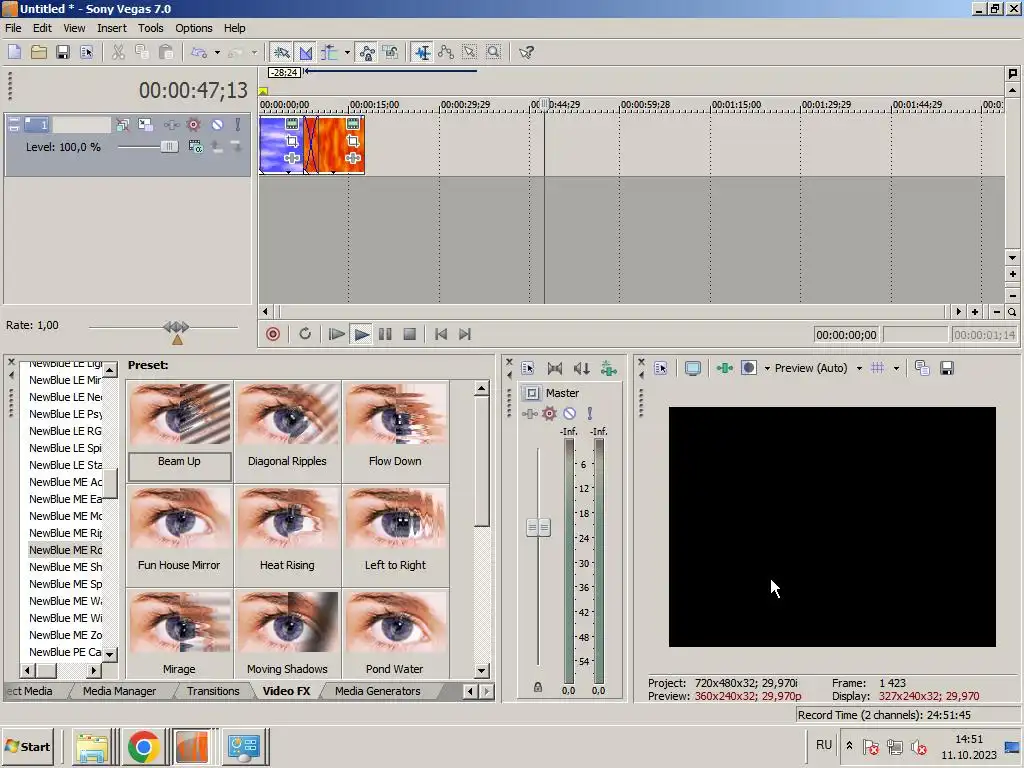Open Preview quality dropdown arrow
Image resolution: width=1024 pixels, height=768 pixels.
pos(859,368)
